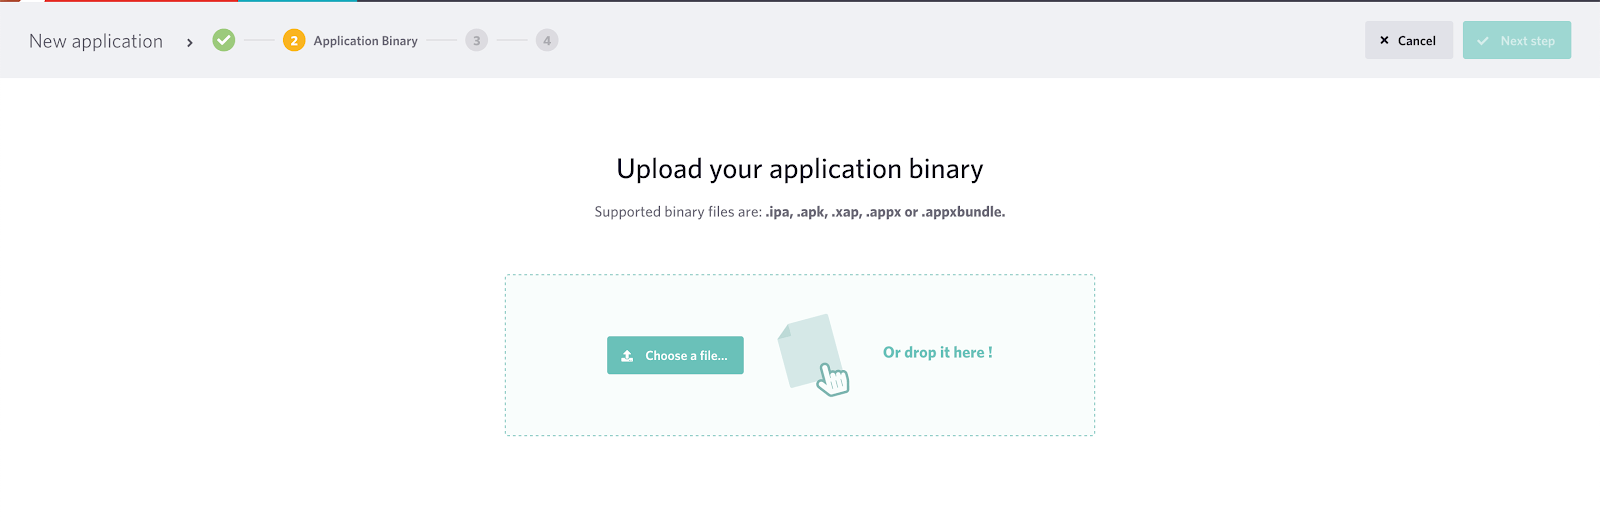Image resolution: width=1600 pixels, height=521 pixels.
Task: Click the supported binary file types text
Action: click(x=800, y=212)
